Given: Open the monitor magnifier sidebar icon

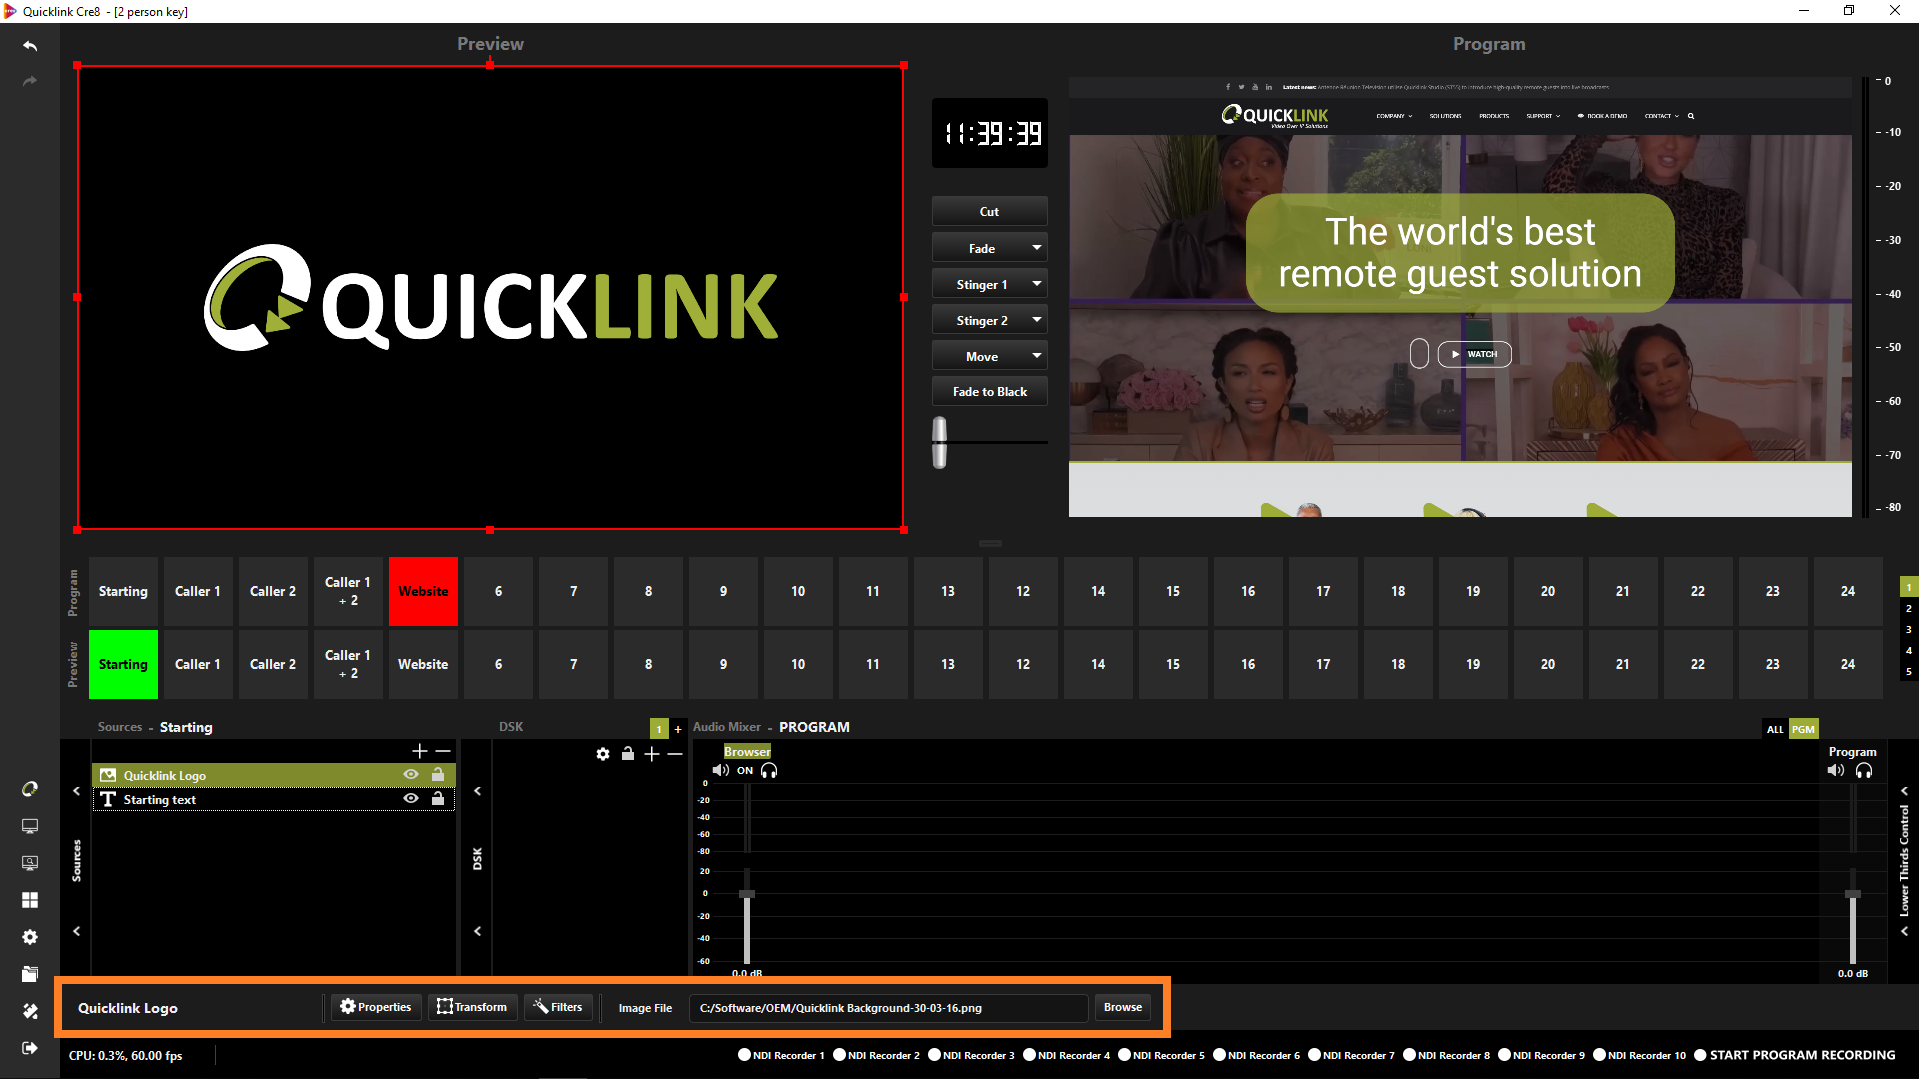Looking at the screenshot, I should pos(30,863).
